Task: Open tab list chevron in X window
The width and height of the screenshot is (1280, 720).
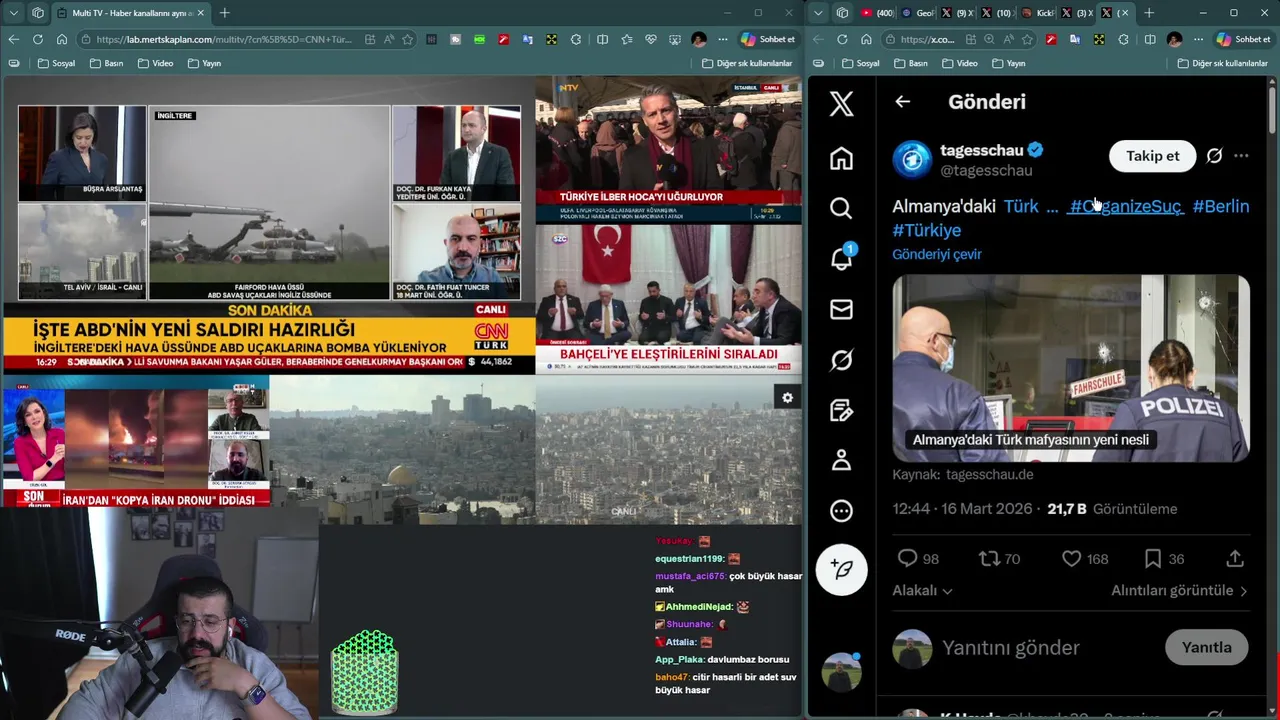Action: click(819, 13)
